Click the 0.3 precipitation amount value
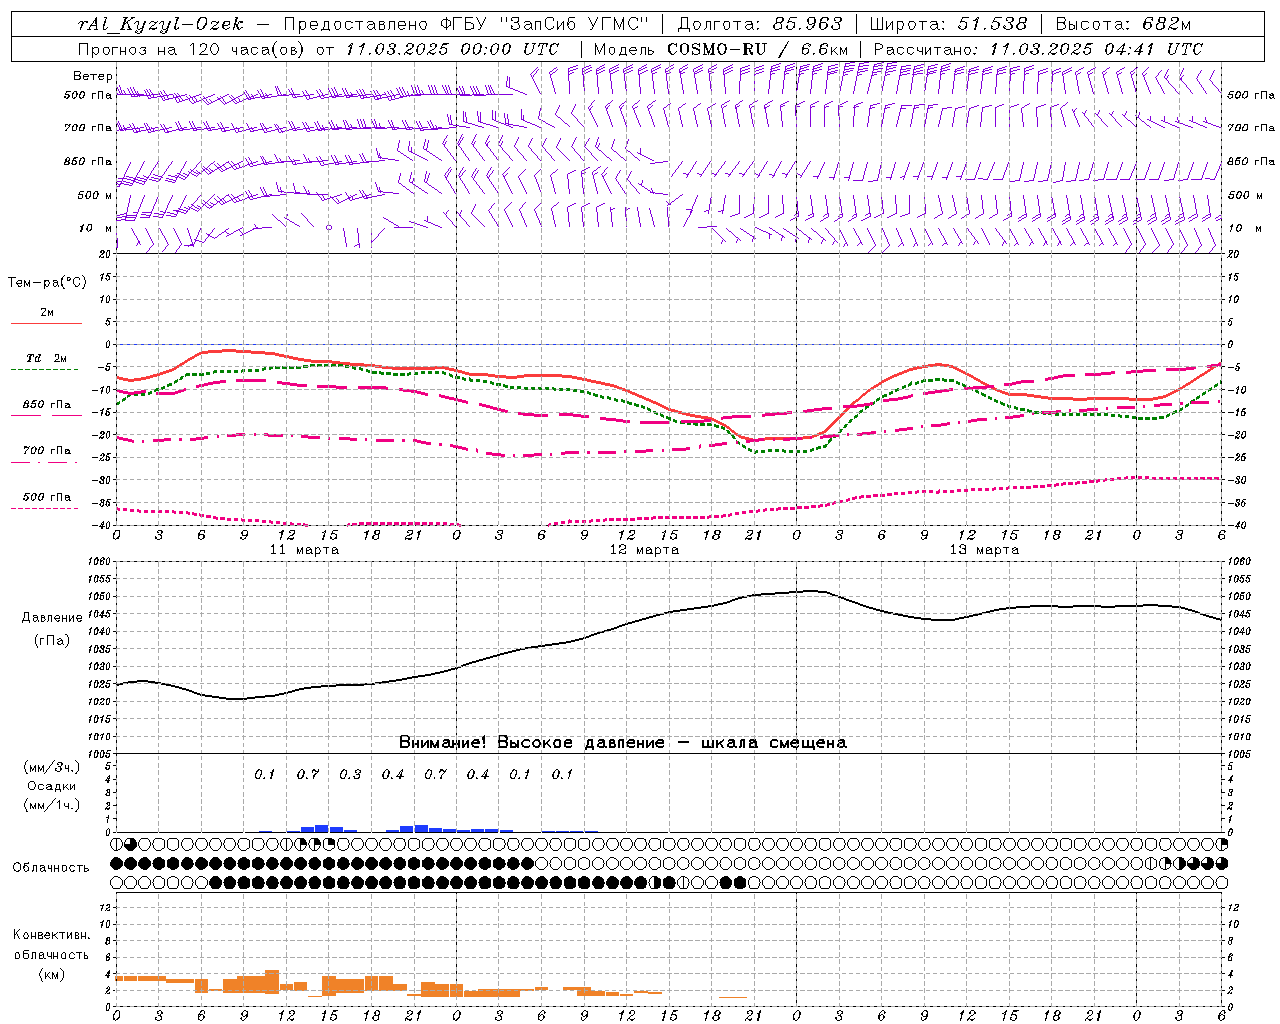Viewport: 1280px width, 1024px height. coord(350,774)
